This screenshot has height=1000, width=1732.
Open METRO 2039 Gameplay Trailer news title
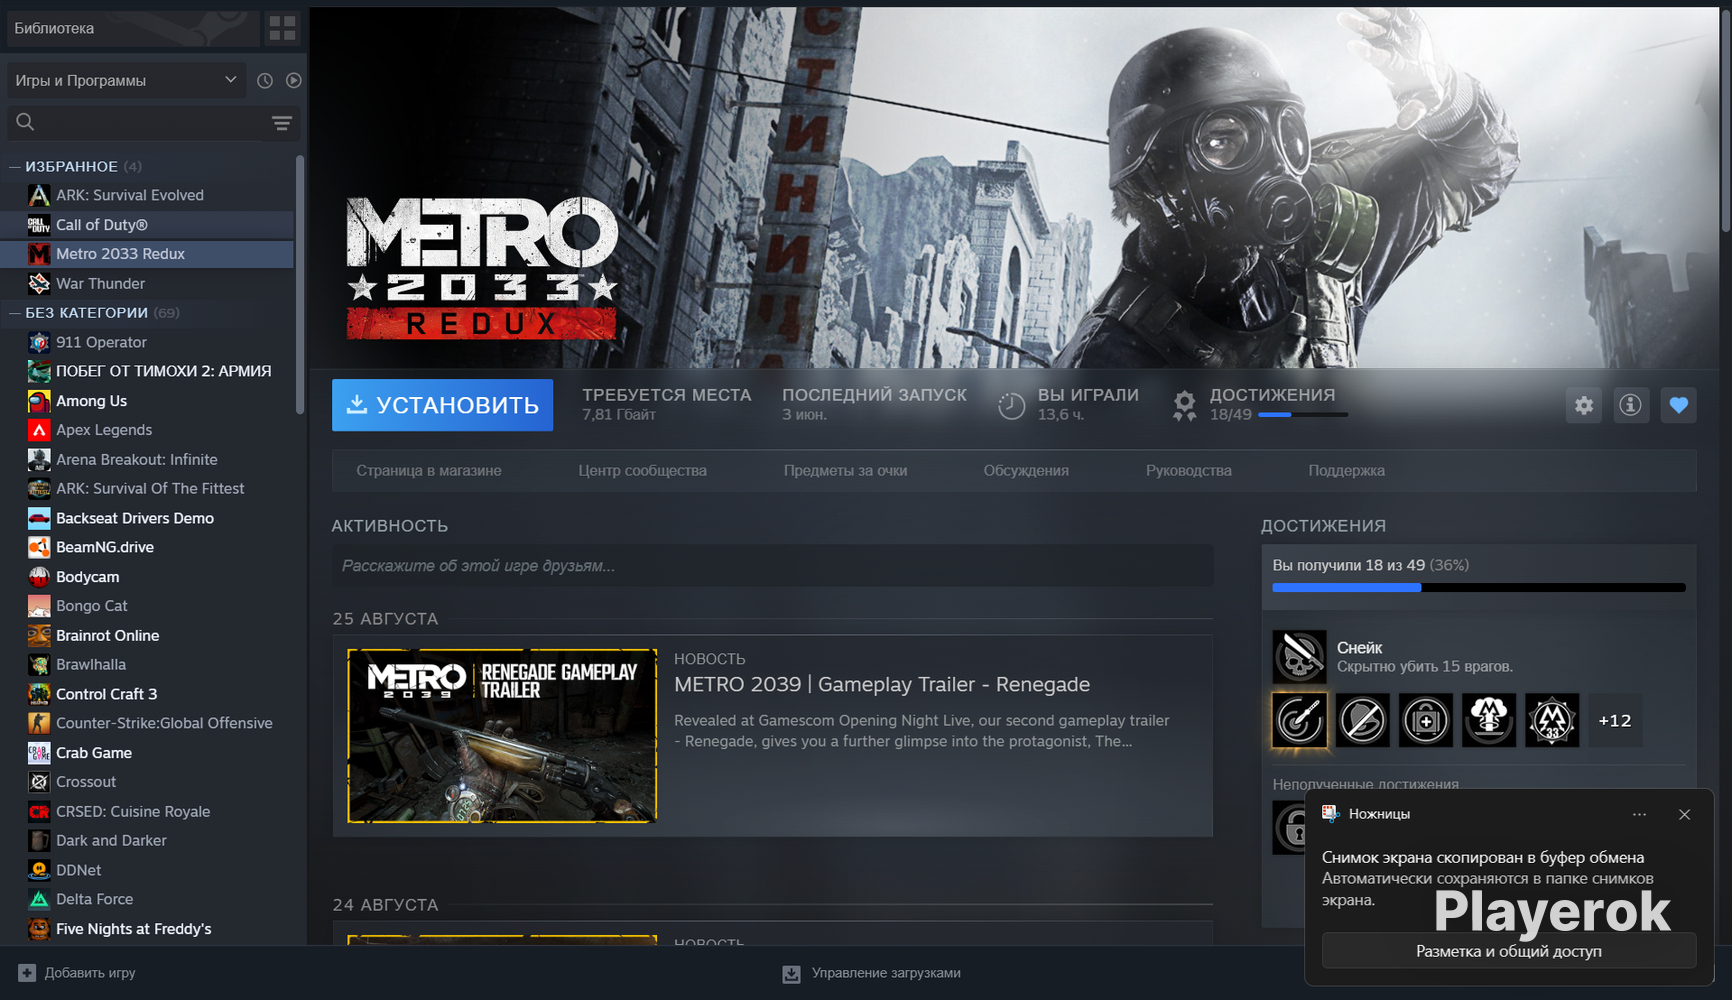(882, 685)
